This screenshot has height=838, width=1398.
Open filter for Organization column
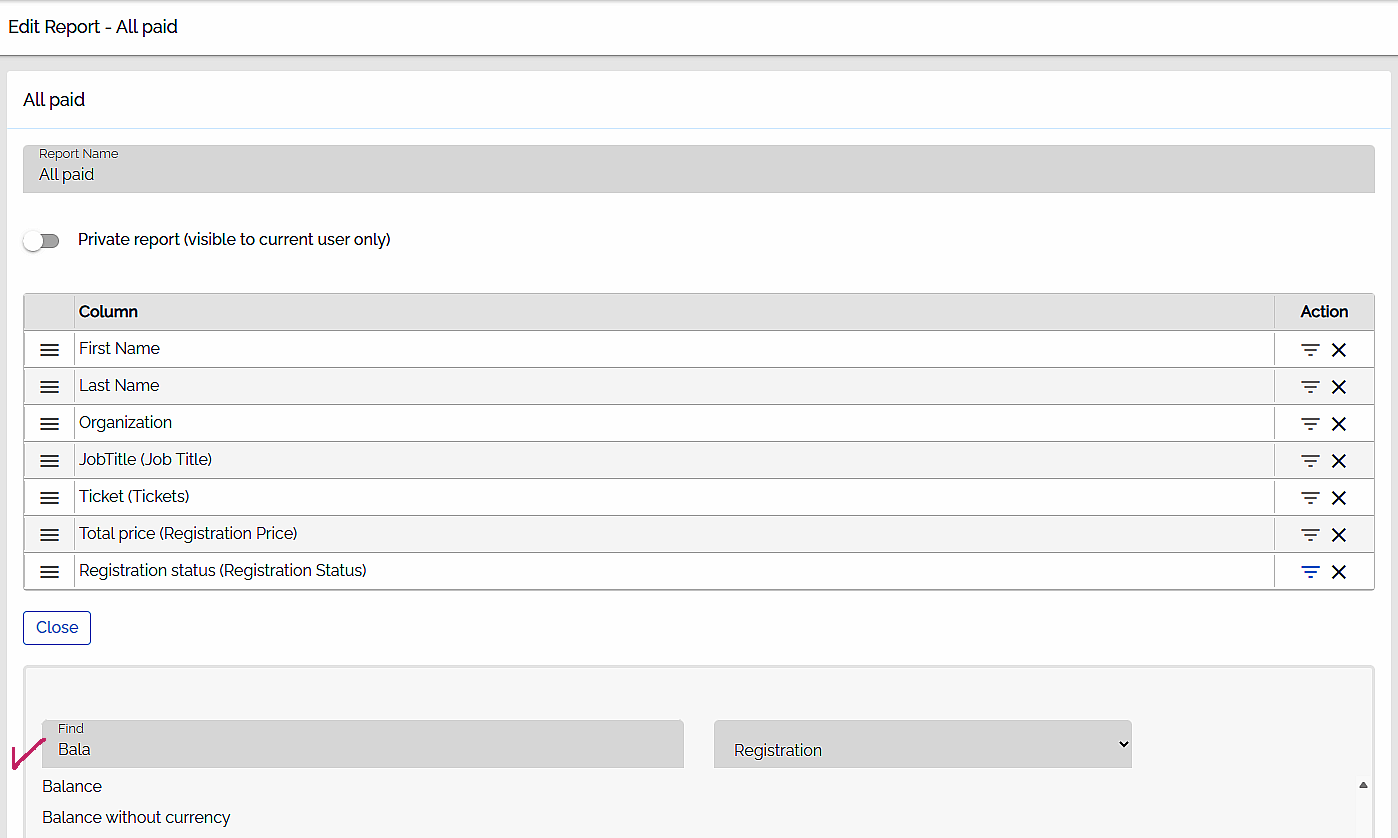(1310, 424)
